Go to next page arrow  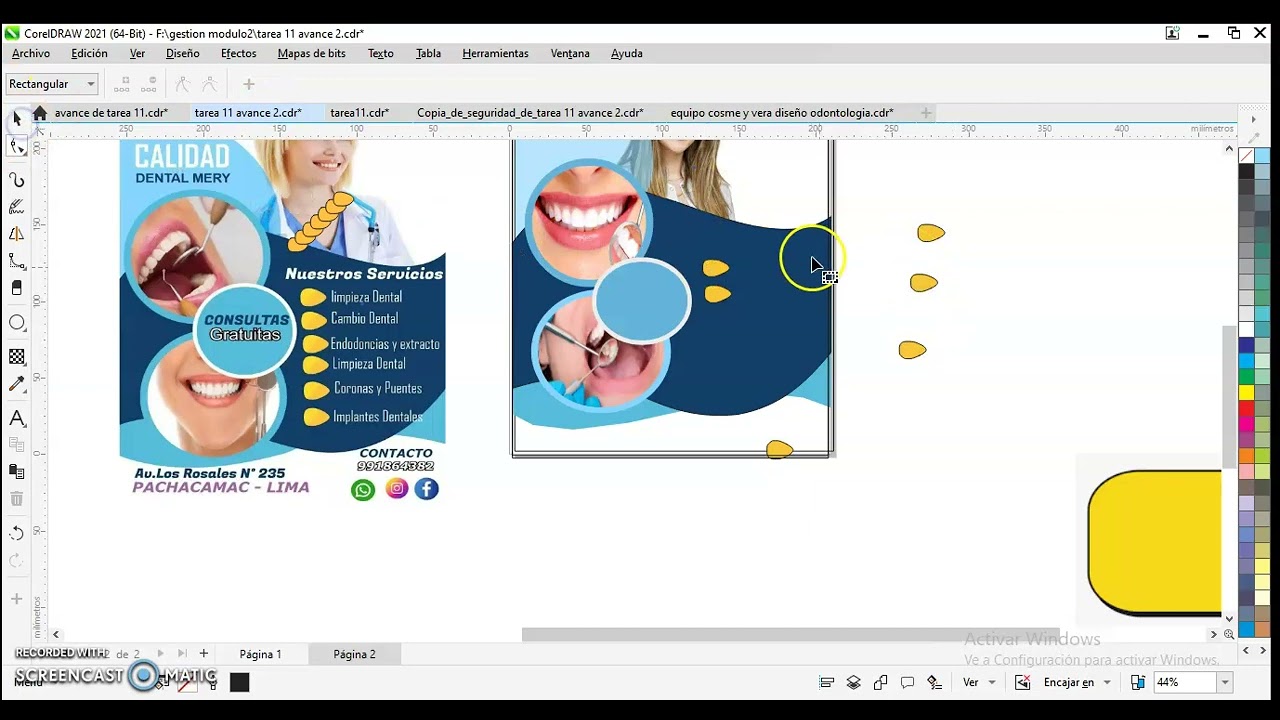160,654
